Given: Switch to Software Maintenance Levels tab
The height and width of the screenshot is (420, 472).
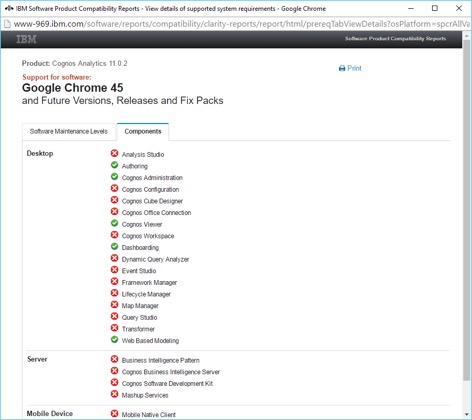Looking at the screenshot, I should [x=69, y=131].
